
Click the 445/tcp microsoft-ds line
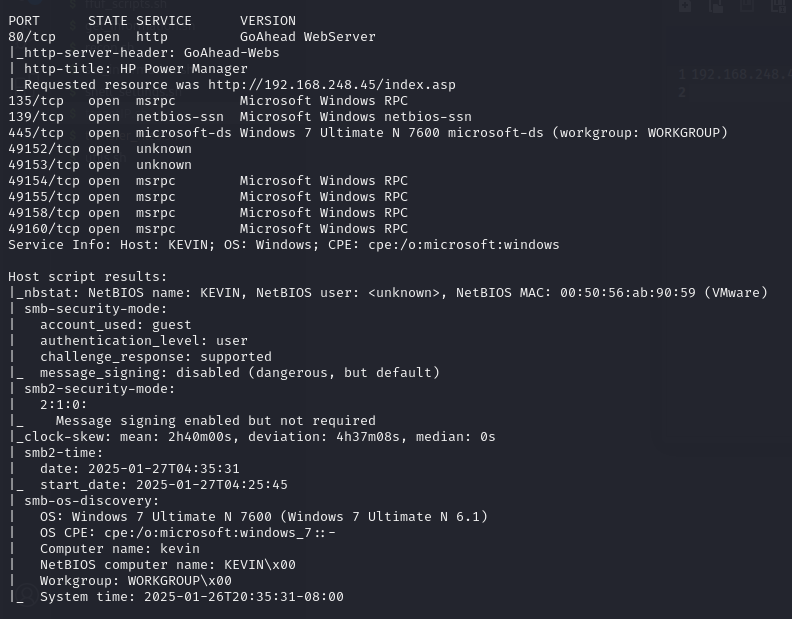click(368, 133)
